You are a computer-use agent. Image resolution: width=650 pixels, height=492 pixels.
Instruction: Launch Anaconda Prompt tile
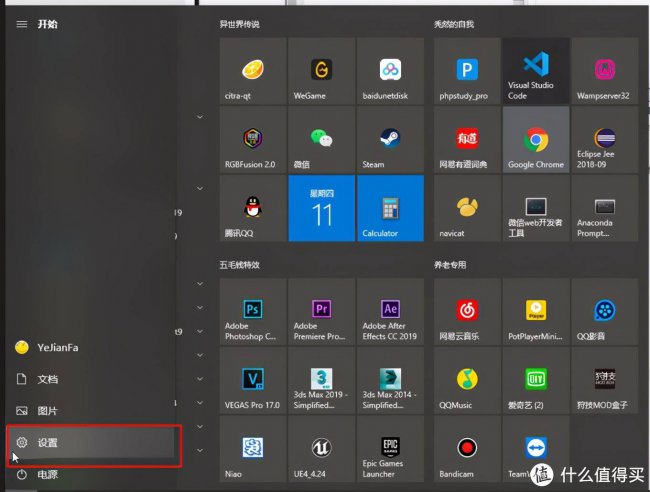605,208
